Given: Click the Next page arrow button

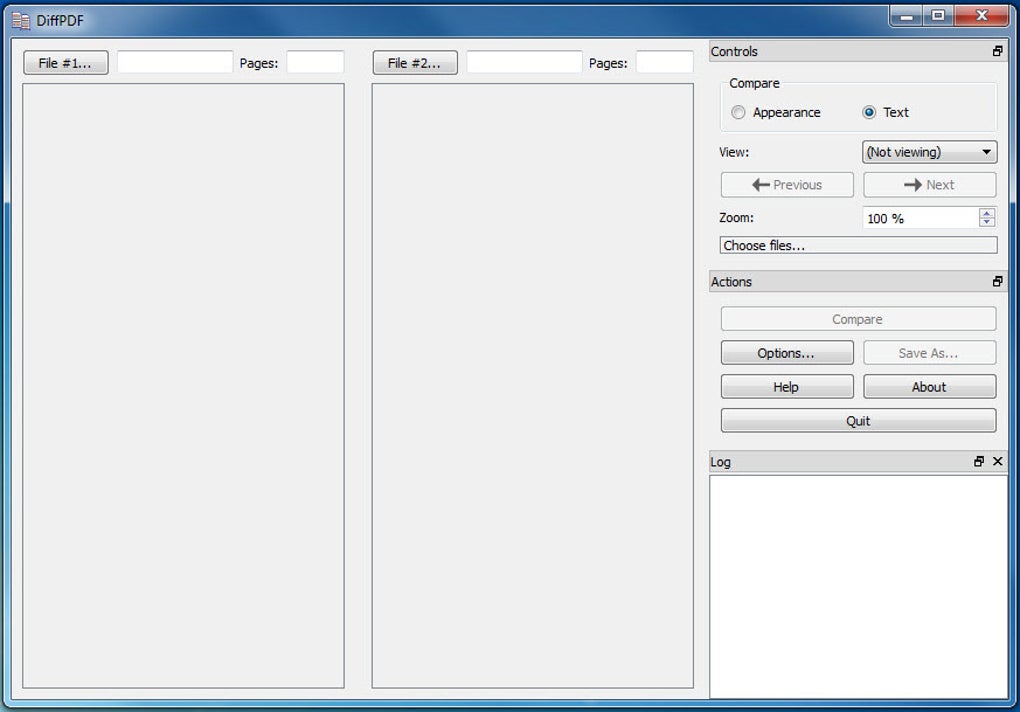Looking at the screenshot, I should point(929,184).
